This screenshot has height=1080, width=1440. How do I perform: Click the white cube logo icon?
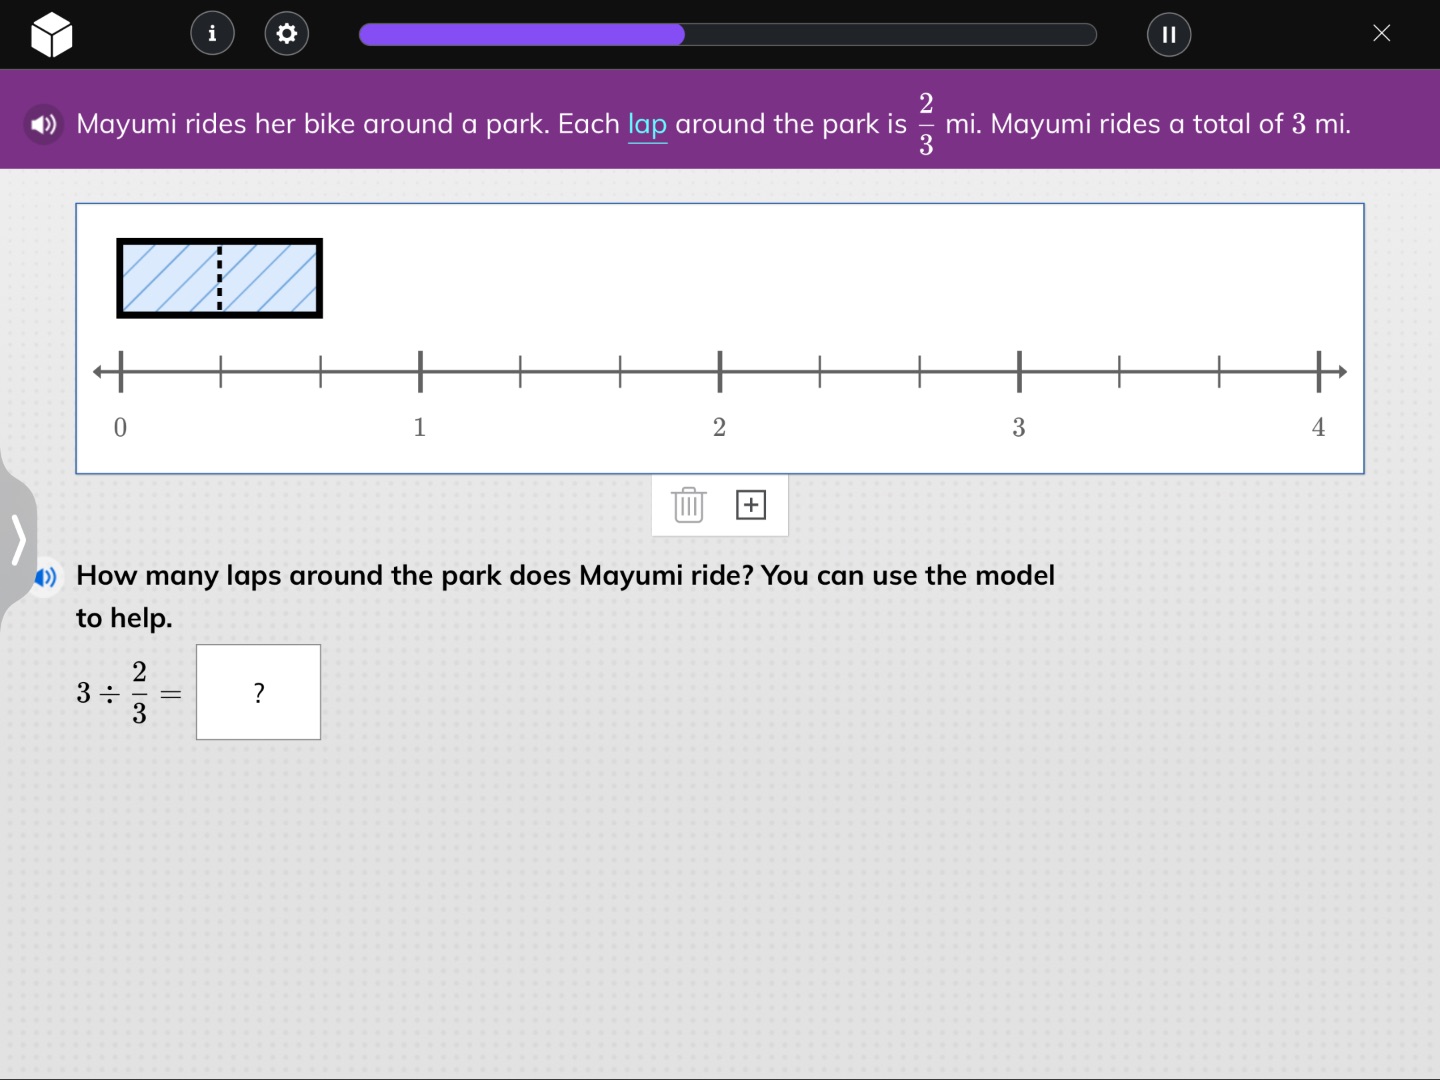[x=51, y=35]
